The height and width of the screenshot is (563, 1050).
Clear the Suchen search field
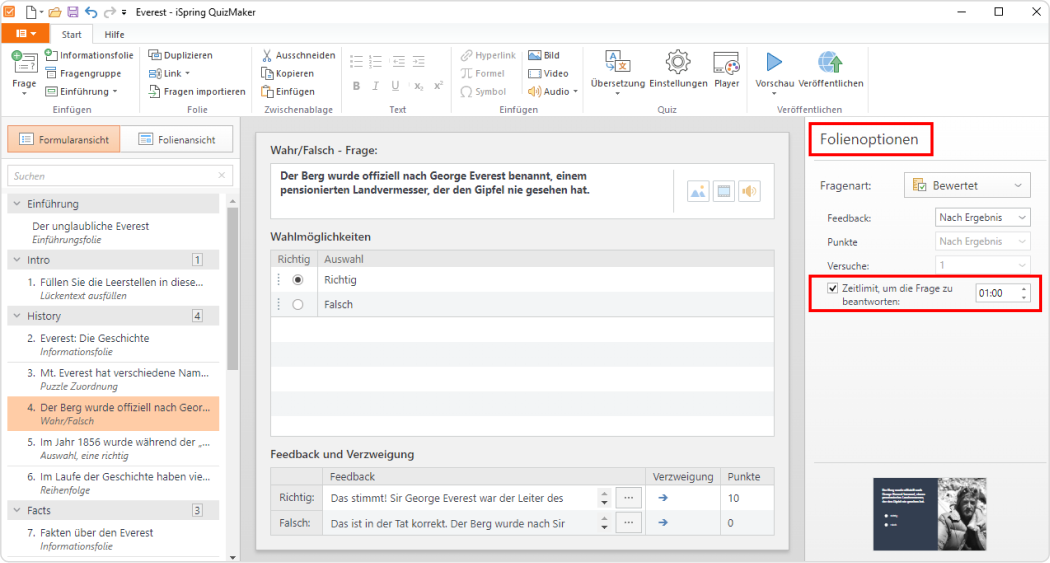click(x=222, y=175)
